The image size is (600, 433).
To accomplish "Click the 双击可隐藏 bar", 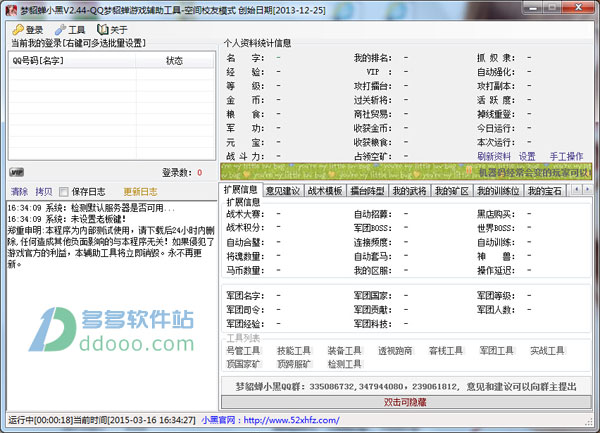I will coord(406,402).
